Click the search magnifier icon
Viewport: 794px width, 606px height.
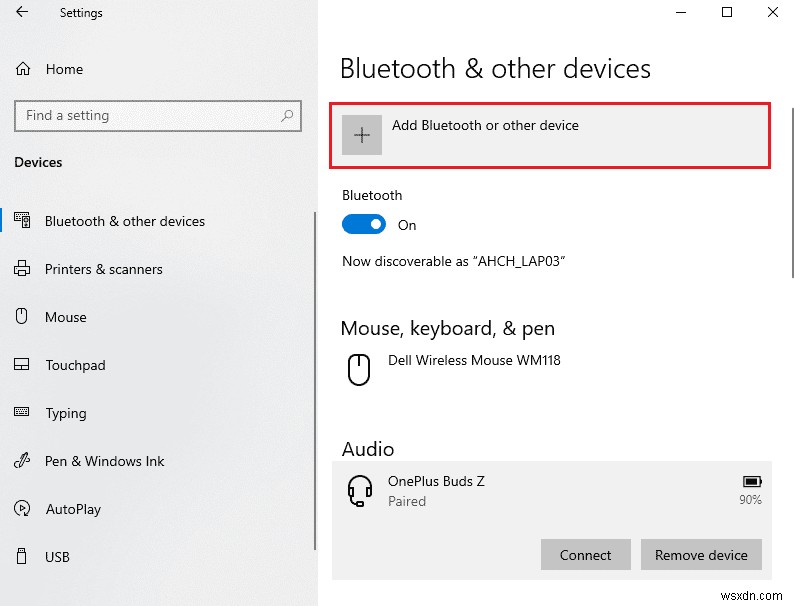[x=287, y=116]
